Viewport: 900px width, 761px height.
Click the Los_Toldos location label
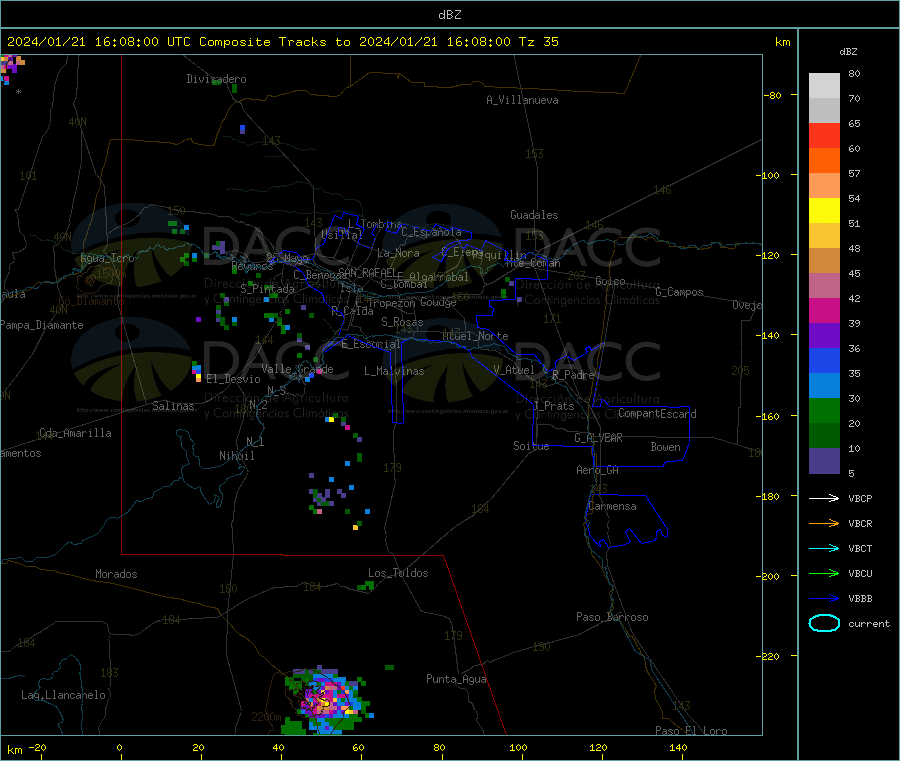398,573
